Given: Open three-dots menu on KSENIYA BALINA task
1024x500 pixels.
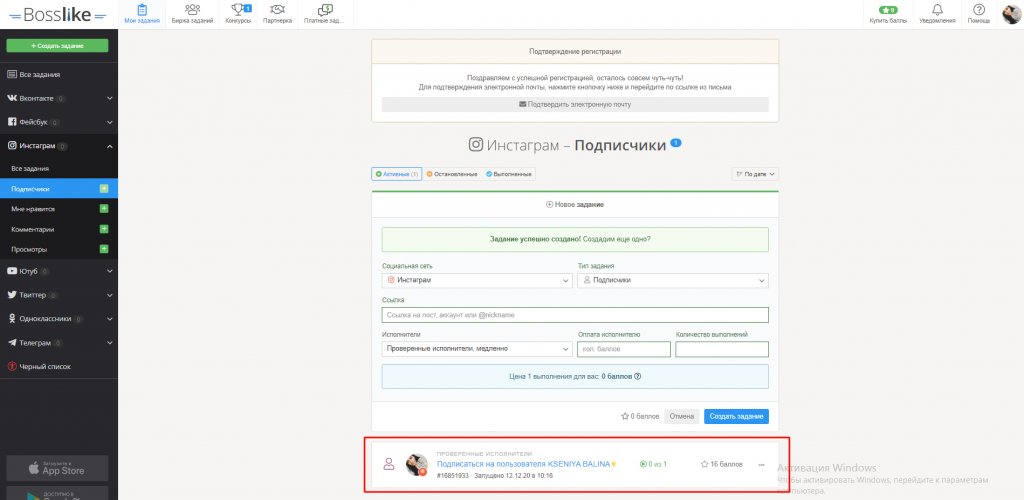Looking at the screenshot, I should pyautogui.click(x=761, y=465).
